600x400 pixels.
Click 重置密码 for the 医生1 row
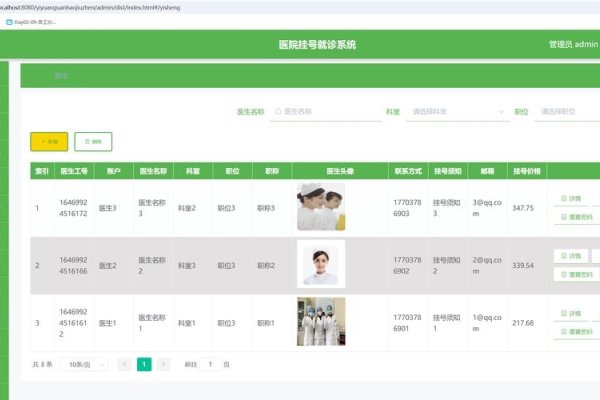point(577,331)
